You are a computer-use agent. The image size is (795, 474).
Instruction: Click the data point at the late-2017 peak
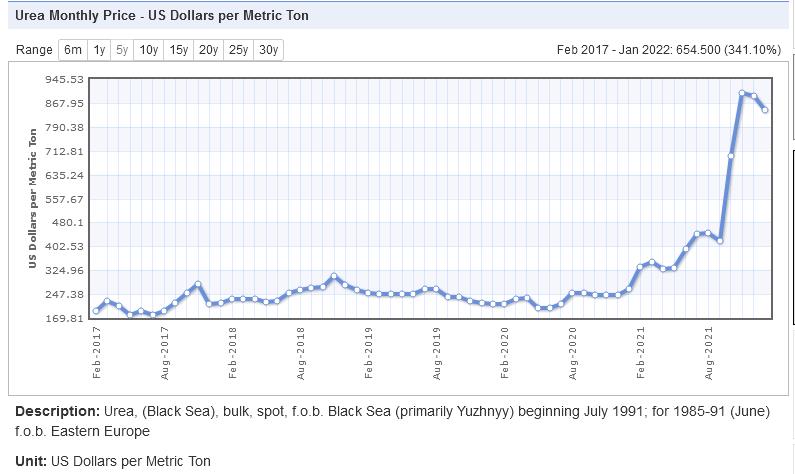[x=198, y=285]
